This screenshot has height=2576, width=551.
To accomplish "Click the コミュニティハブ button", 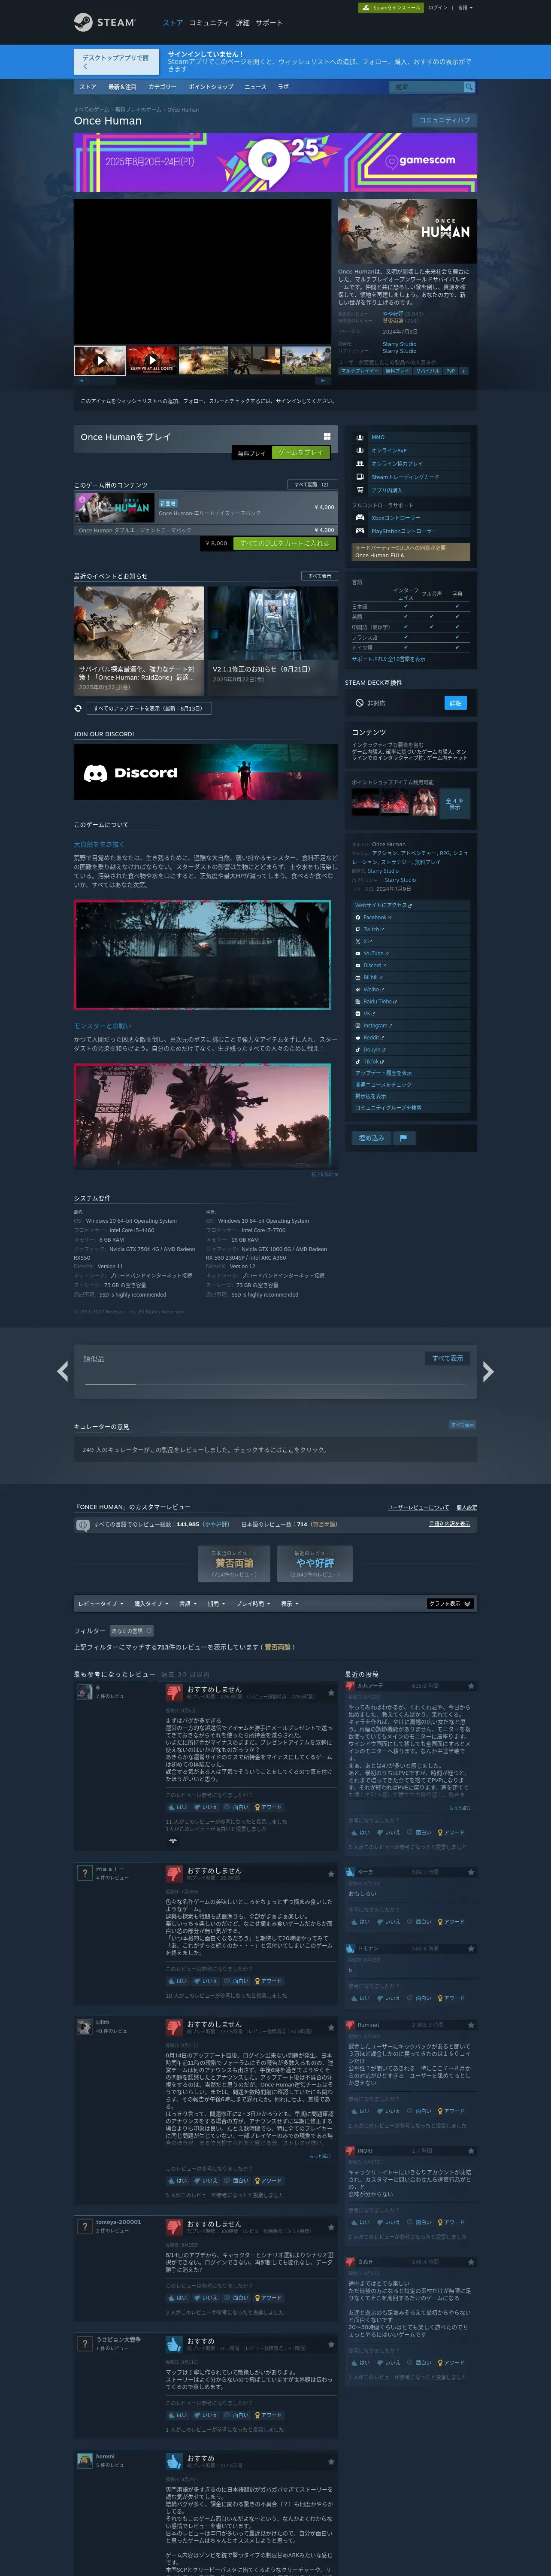I will [445, 120].
